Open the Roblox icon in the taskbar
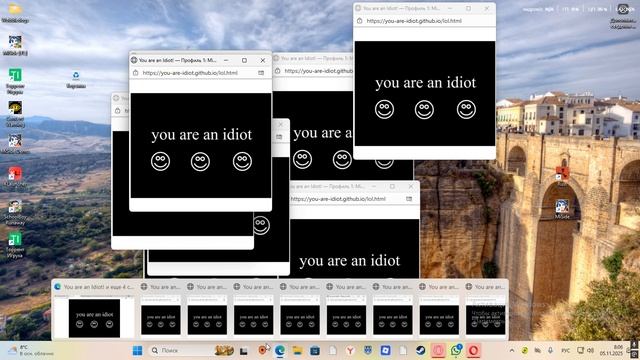Screen dimensions: 640x360 click(x=385, y=351)
